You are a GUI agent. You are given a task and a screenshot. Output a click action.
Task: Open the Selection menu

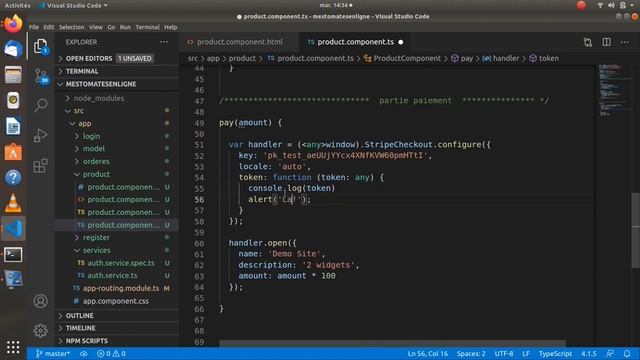coord(71,27)
